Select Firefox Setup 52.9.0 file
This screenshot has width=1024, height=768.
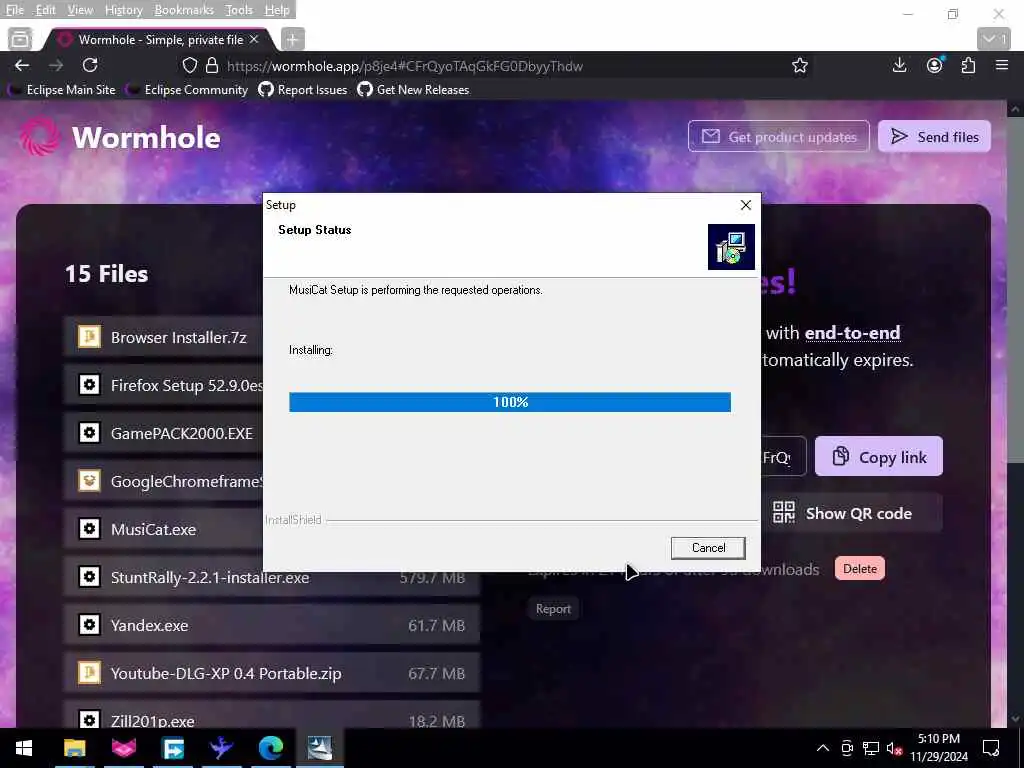point(163,385)
